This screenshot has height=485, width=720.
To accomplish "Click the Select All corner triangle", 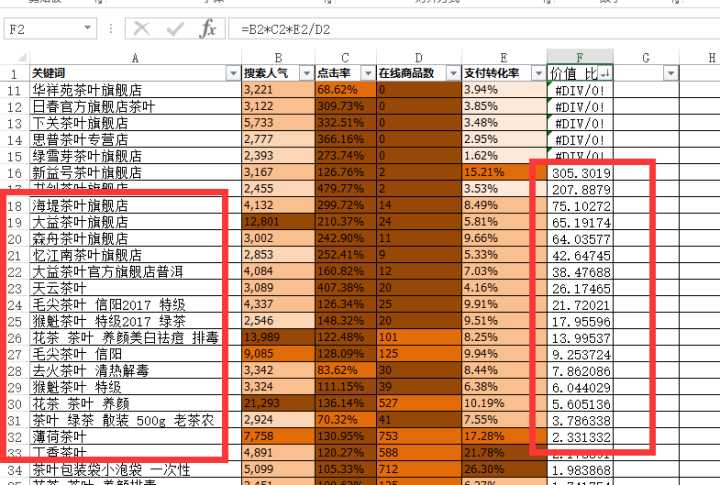I will pyautogui.click(x=21, y=58).
